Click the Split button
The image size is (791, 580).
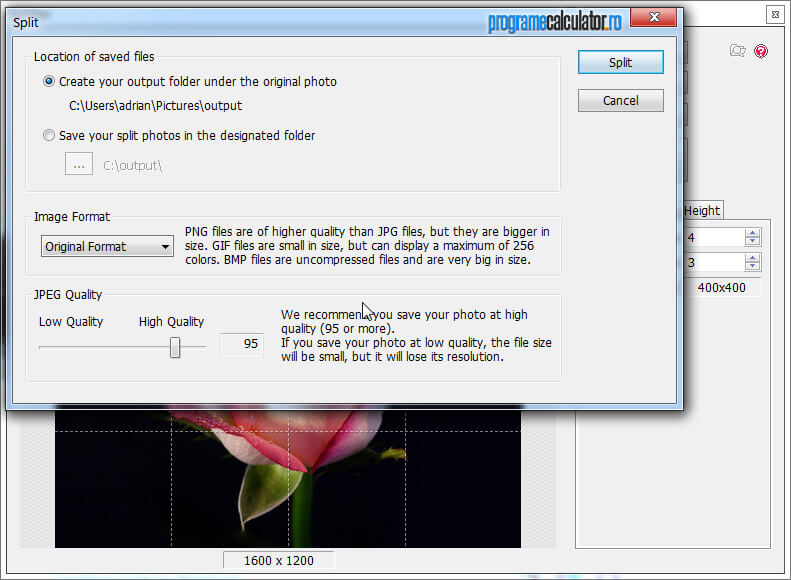click(x=620, y=62)
